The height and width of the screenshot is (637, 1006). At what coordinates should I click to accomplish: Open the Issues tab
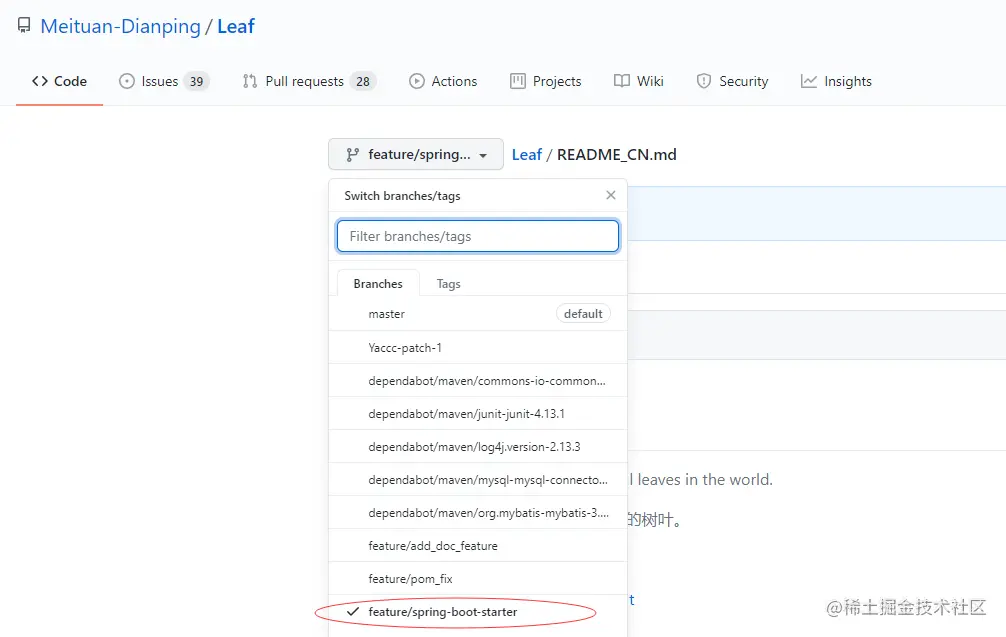pyautogui.click(x=164, y=81)
